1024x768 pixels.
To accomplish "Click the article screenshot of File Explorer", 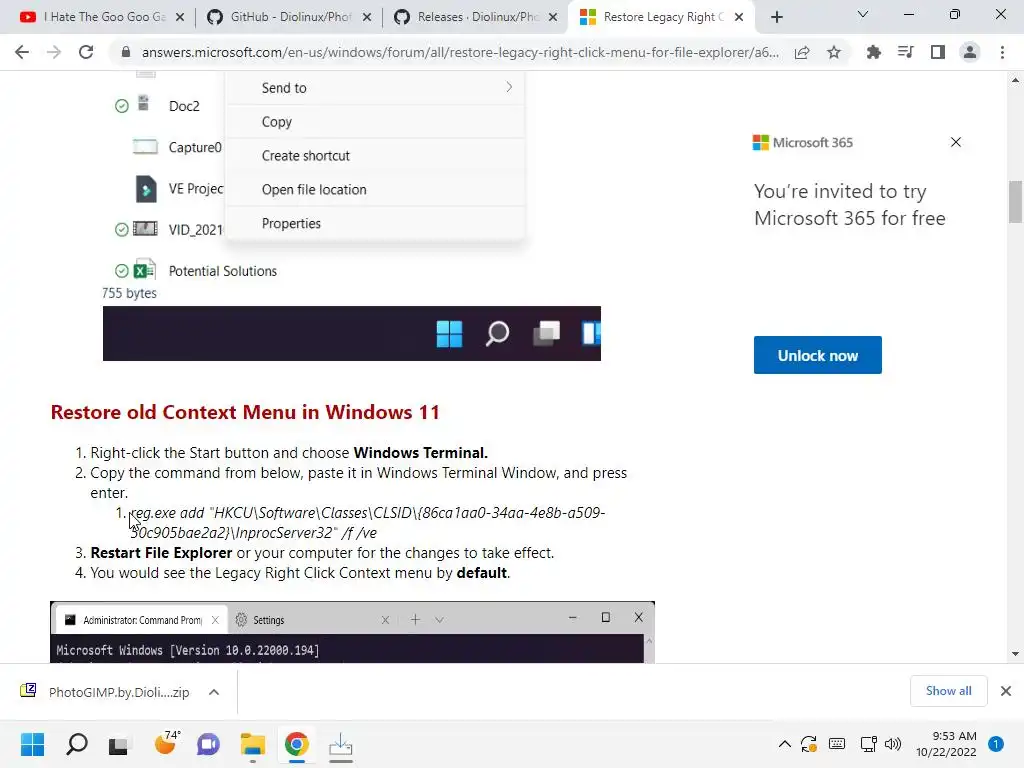I will coord(351,216).
